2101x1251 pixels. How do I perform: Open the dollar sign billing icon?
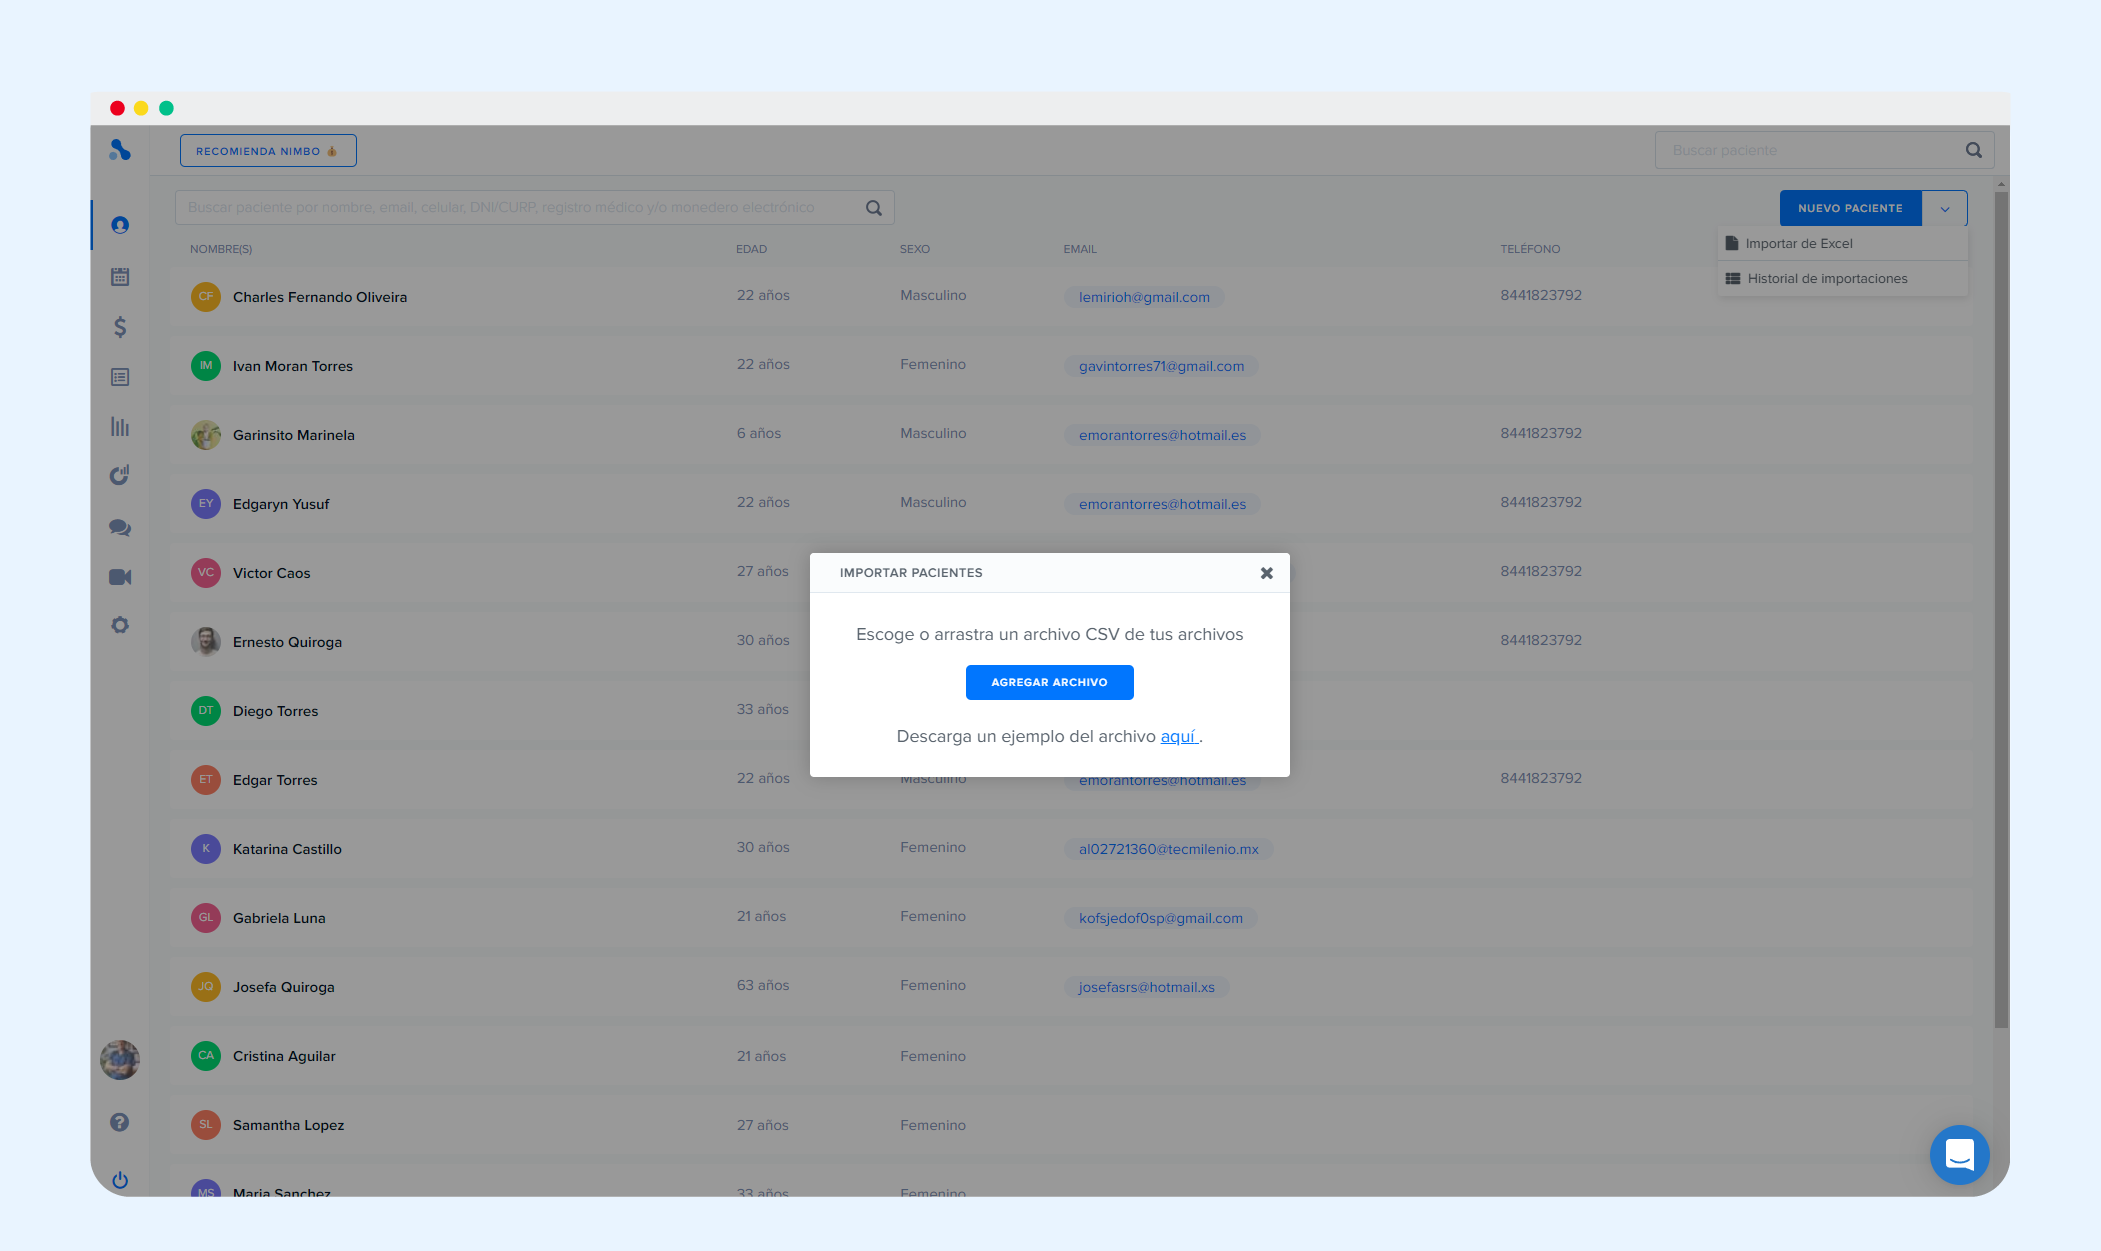coord(120,327)
